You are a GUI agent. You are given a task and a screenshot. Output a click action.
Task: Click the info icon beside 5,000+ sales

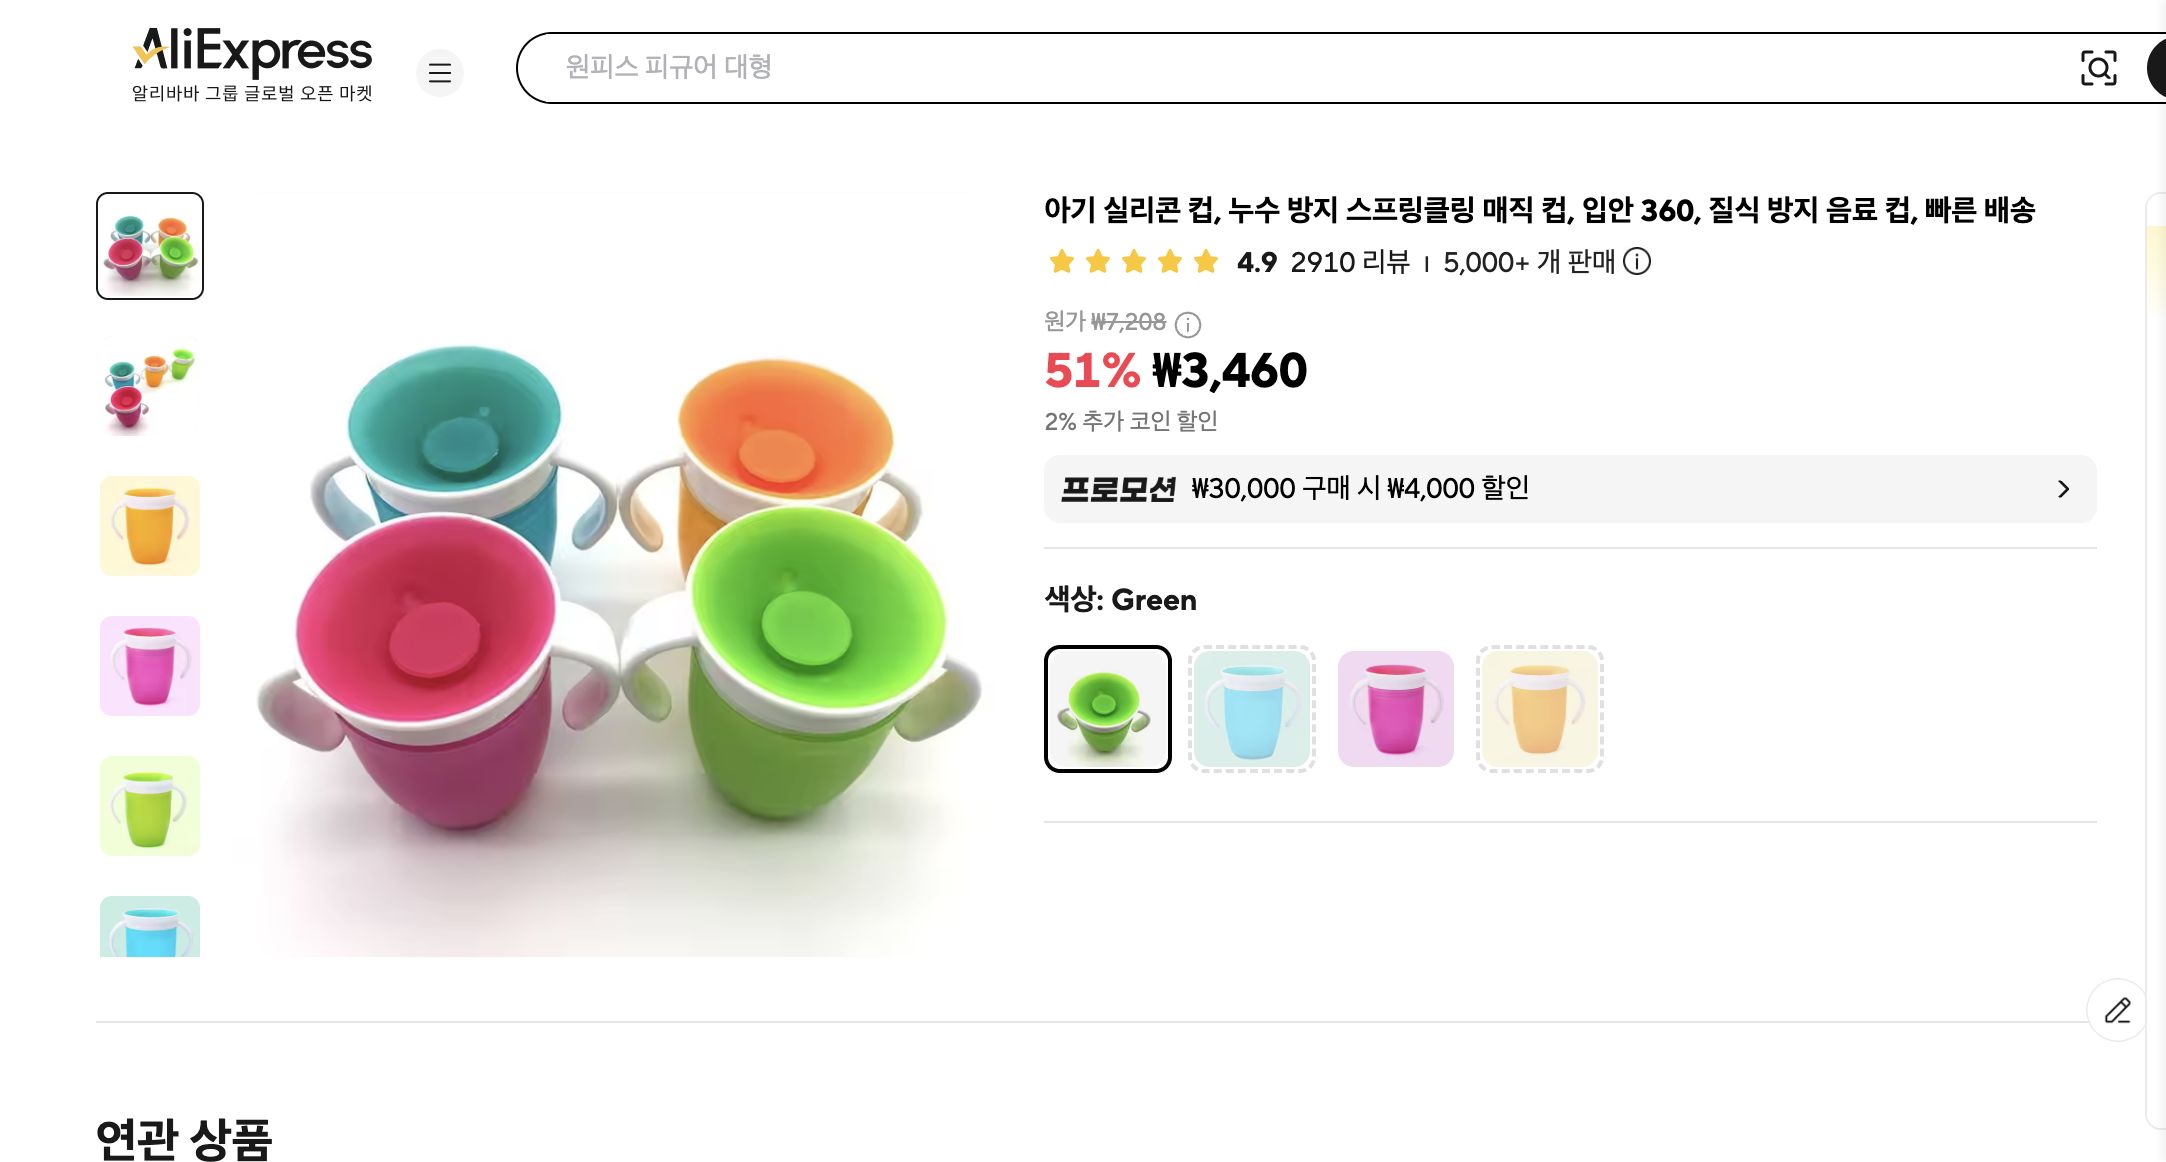click(1638, 263)
